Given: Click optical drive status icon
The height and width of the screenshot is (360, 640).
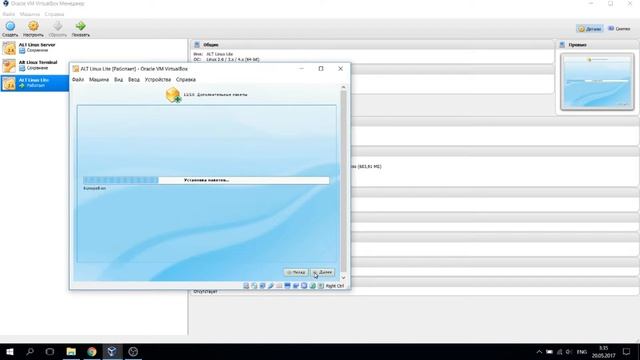Looking at the screenshot, I should pyautogui.click(x=254, y=286).
